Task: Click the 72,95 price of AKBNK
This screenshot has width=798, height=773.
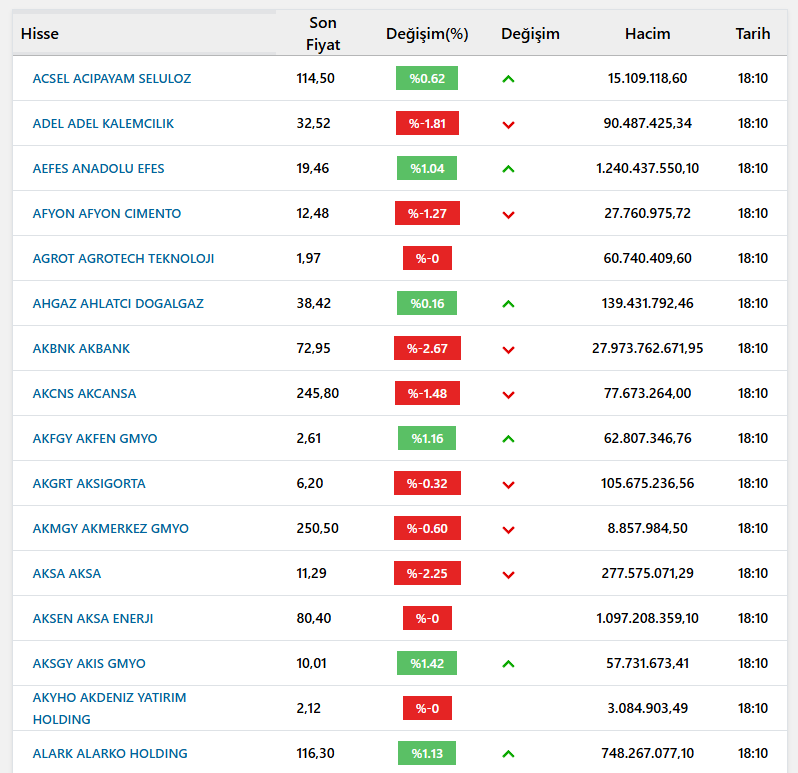Action: pos(314,349)
